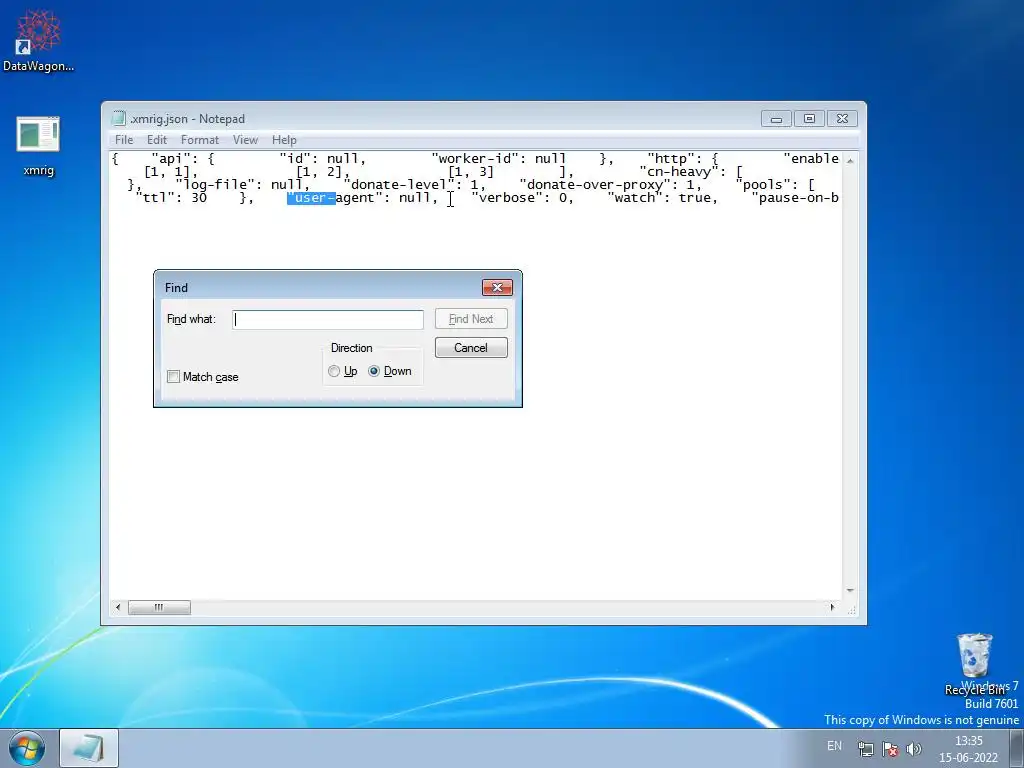Click the horizontal scrollbar right arrow
This screenshot has height=768, width=1024.
pos(832,607)
